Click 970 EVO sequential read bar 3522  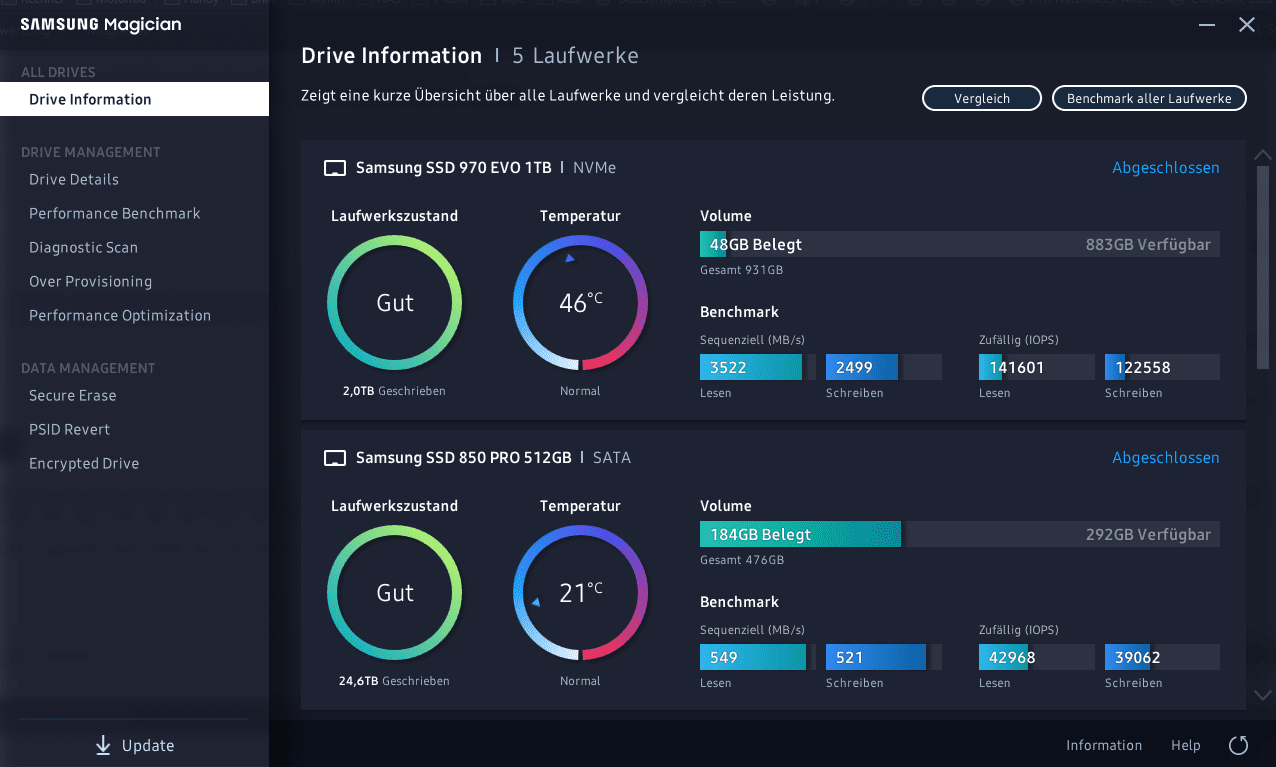pyautogui.click(x=758, y=367)
